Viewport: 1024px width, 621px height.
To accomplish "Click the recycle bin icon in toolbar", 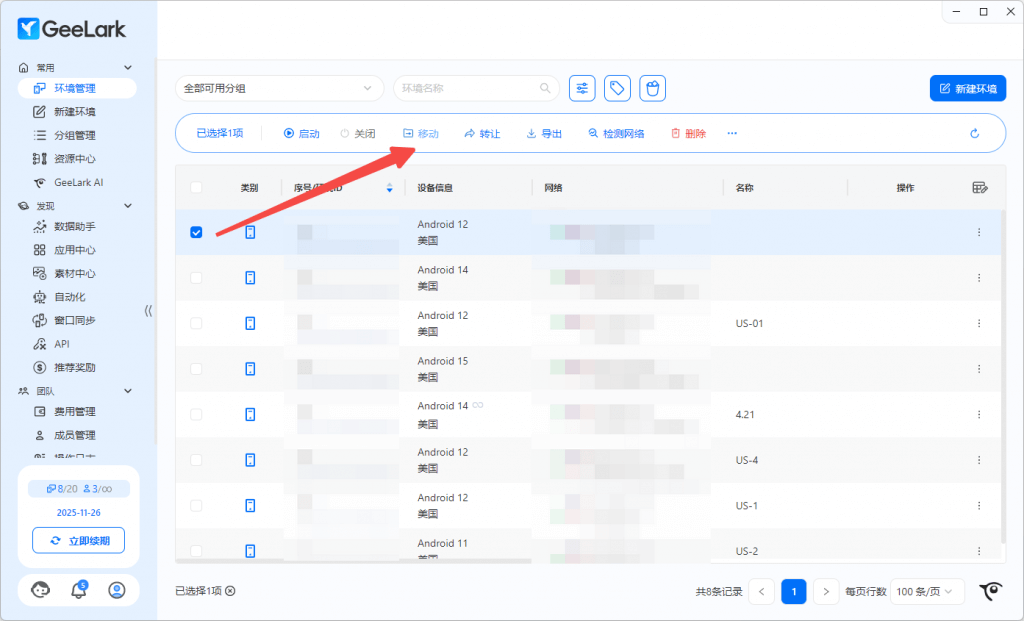I will point(653,88).
